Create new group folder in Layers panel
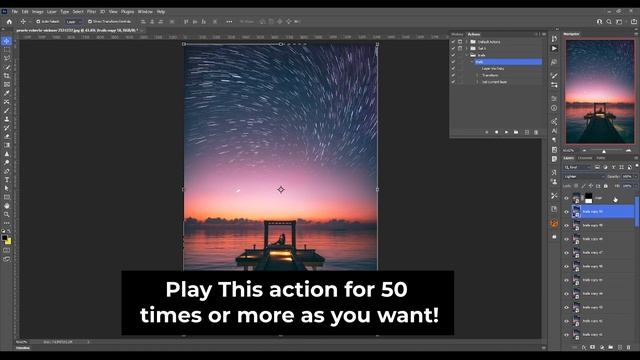 coord(611,347)
